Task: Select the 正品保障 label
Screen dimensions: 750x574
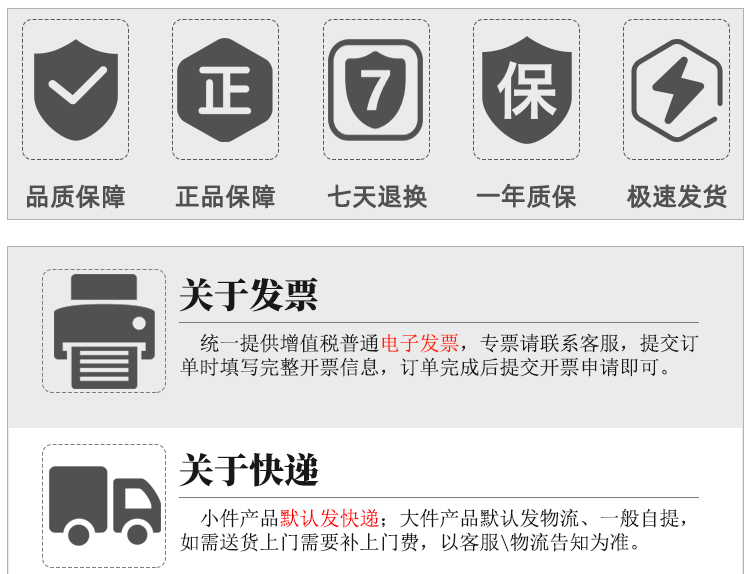Action: 225,197
